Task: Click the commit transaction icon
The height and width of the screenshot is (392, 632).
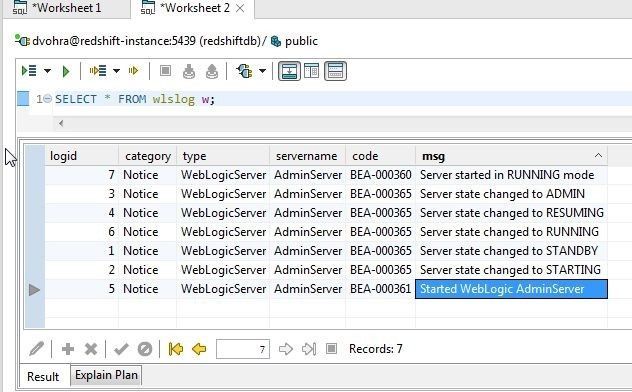Action: (189, 71)
